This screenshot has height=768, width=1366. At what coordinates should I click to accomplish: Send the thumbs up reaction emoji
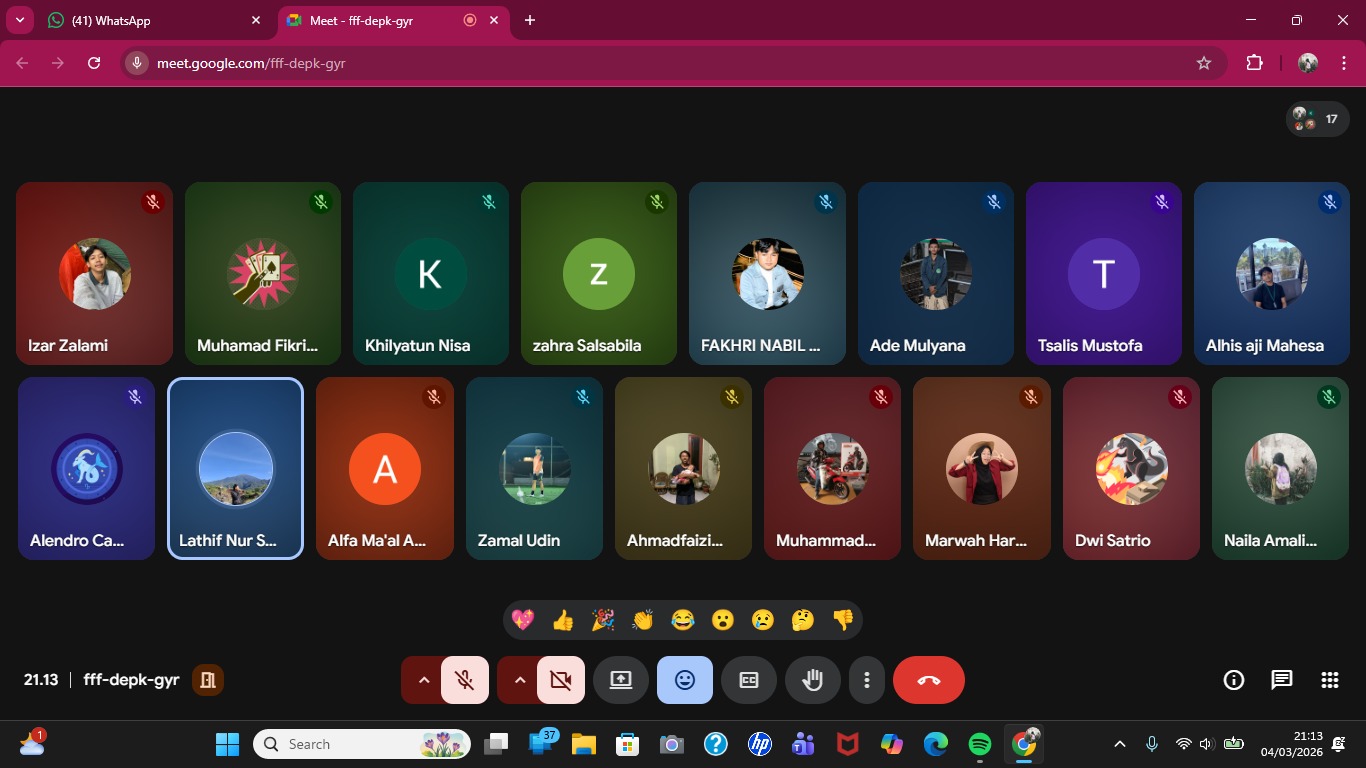[563, 620]
